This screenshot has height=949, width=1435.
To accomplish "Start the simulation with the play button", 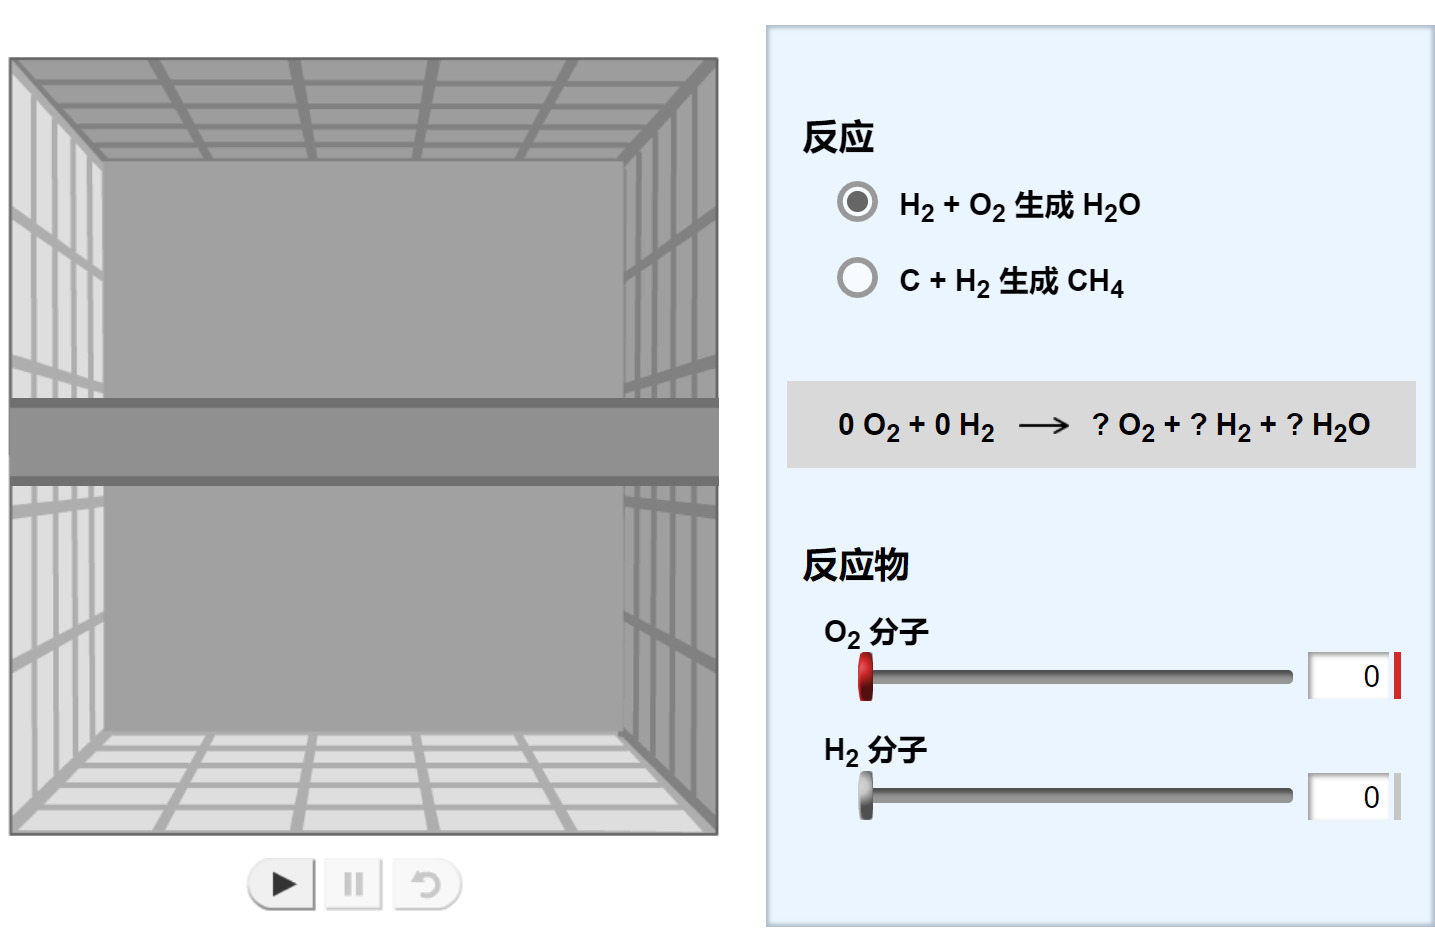I will click(x=282, y=884).
